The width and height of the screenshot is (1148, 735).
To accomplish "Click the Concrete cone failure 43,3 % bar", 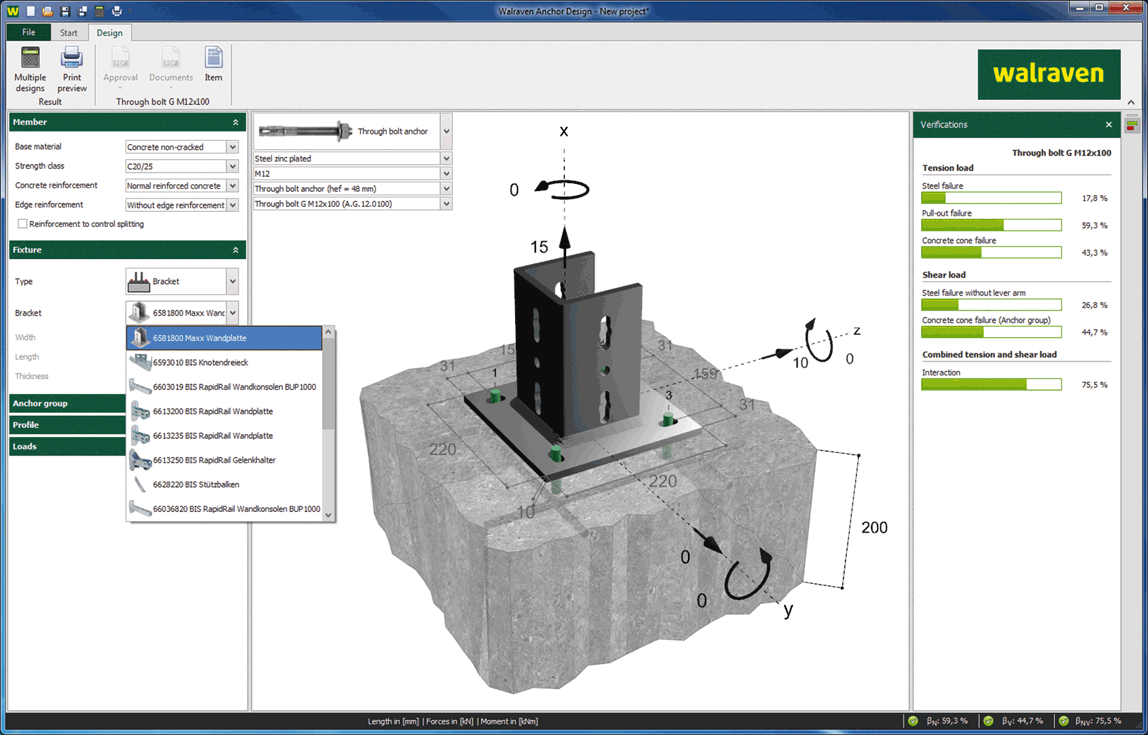I will (991, 252).
